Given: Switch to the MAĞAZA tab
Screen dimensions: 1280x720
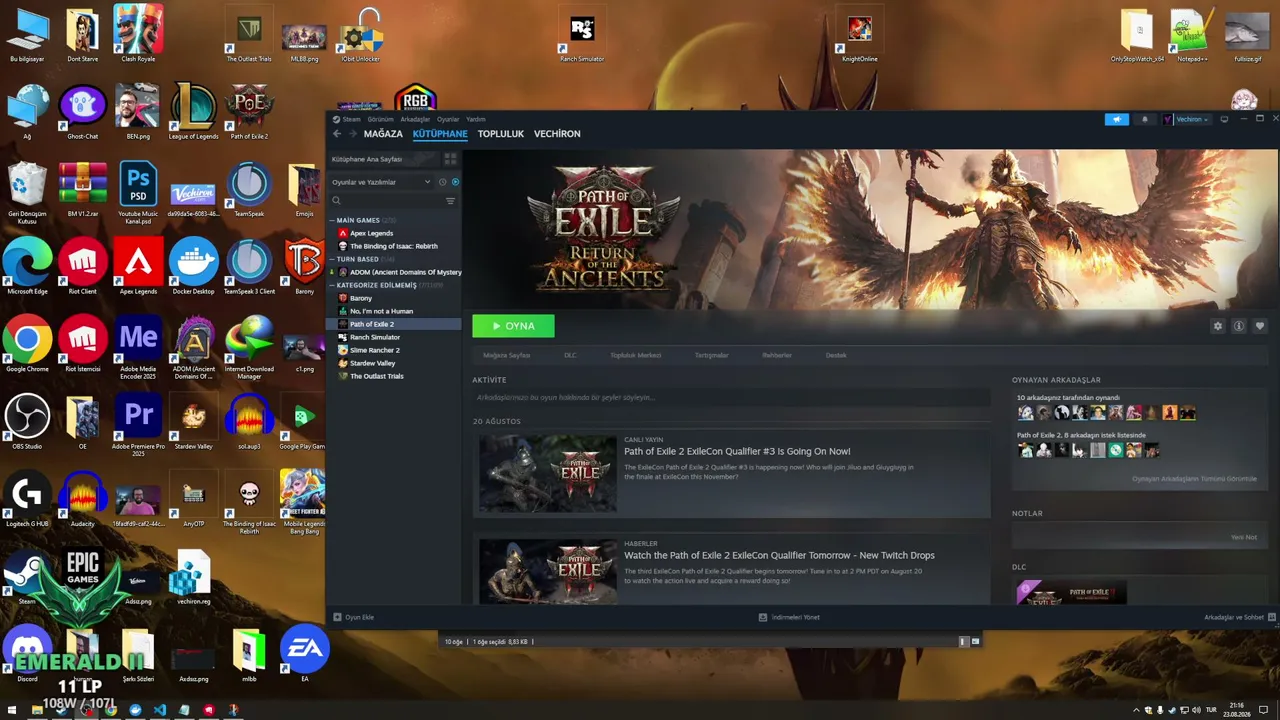Looking at the screenshot, I should [x=383, y=134].
